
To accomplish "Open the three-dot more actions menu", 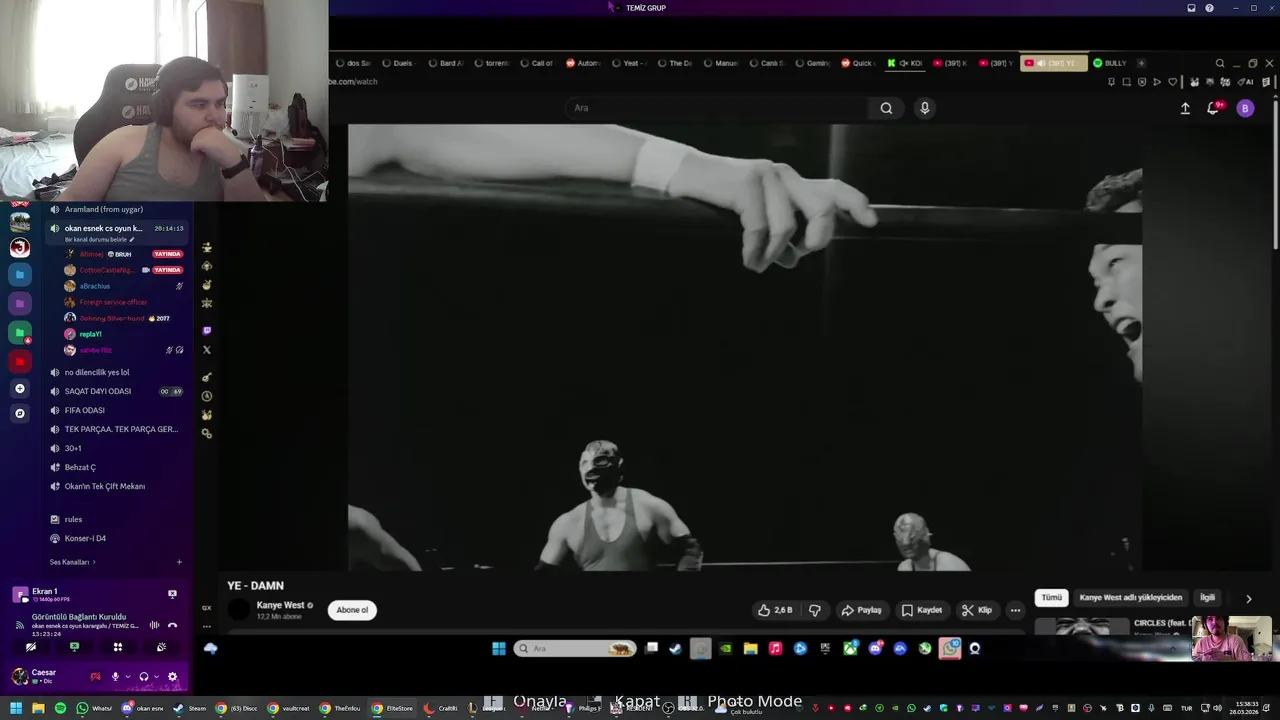I will click(x=1015, y=610).
